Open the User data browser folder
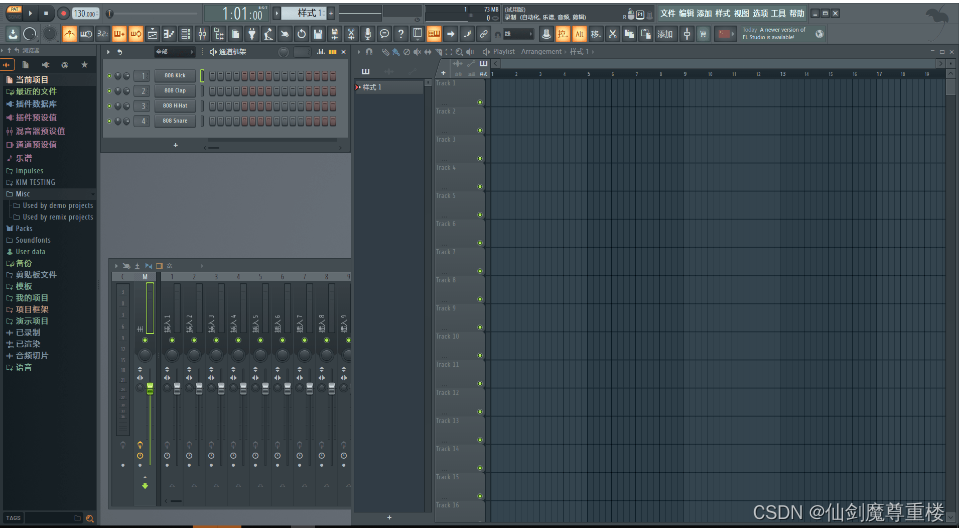Screen dimensions: 961x532 (x=30, y=251)
